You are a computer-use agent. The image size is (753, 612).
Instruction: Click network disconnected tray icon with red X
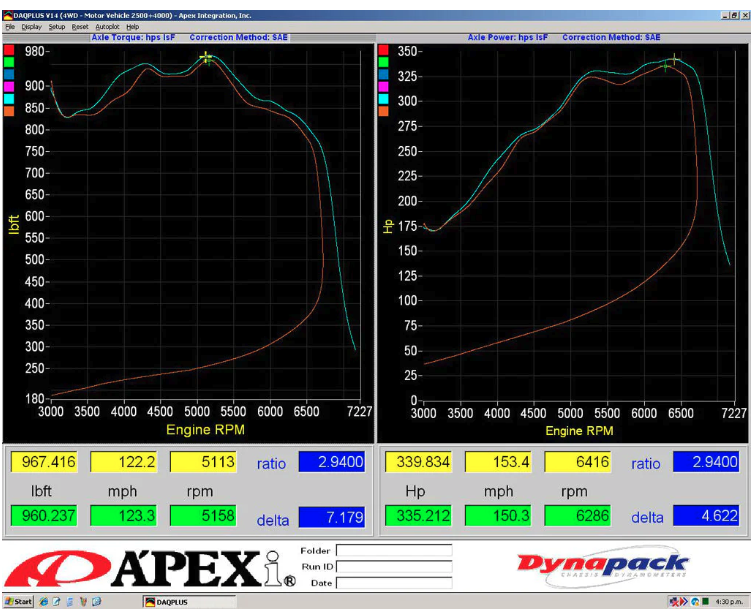point(674,601)
